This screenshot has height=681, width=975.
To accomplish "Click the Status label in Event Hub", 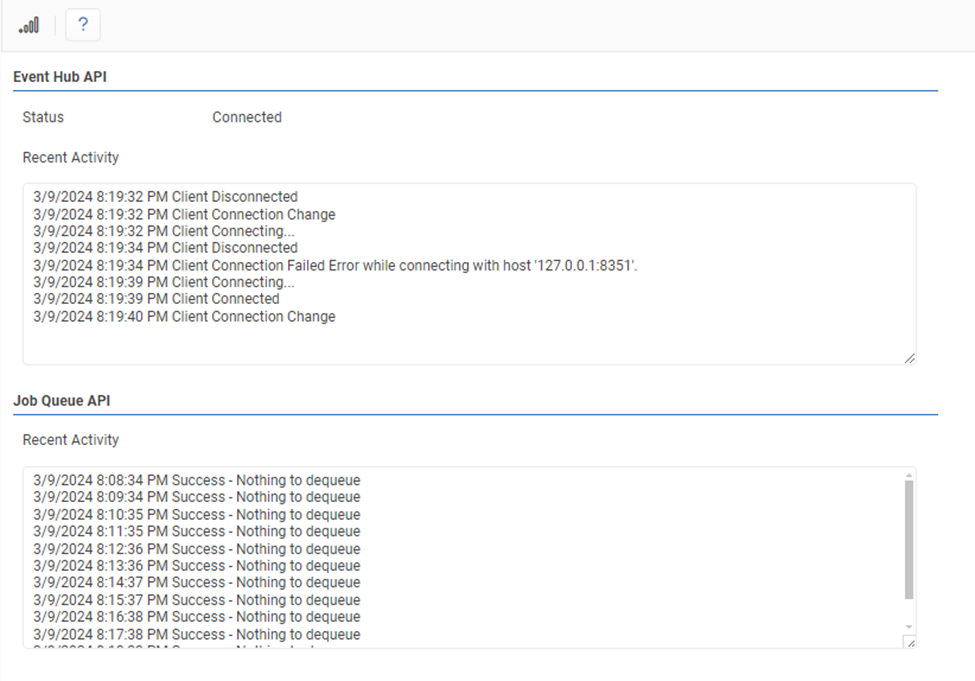I will (x=43, y=117).
